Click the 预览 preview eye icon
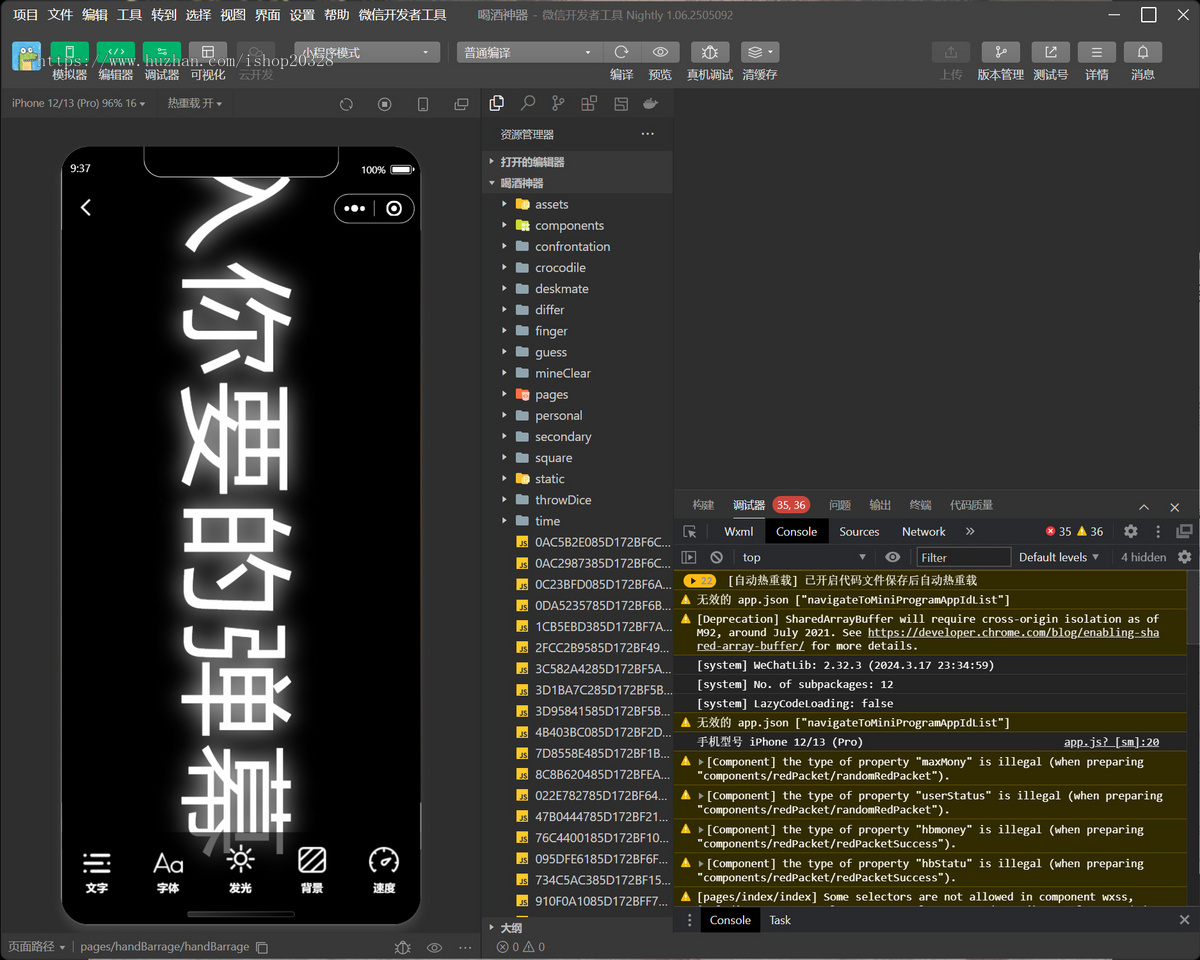Screen dimensions: 1200x960 tap(660, 52)
